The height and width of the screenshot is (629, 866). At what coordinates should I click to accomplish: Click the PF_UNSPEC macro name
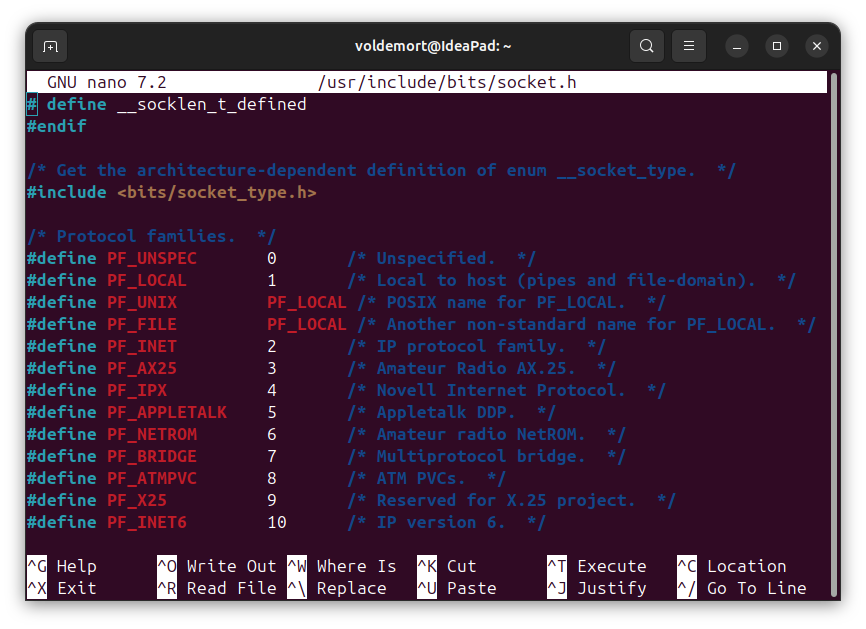152,258
